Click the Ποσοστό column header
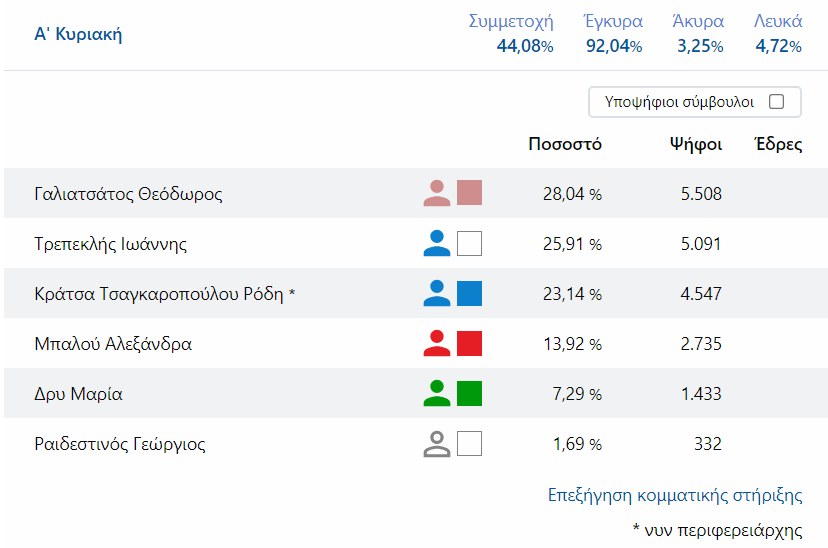This screenshot has width=828, height=548. tap(565, 144)
